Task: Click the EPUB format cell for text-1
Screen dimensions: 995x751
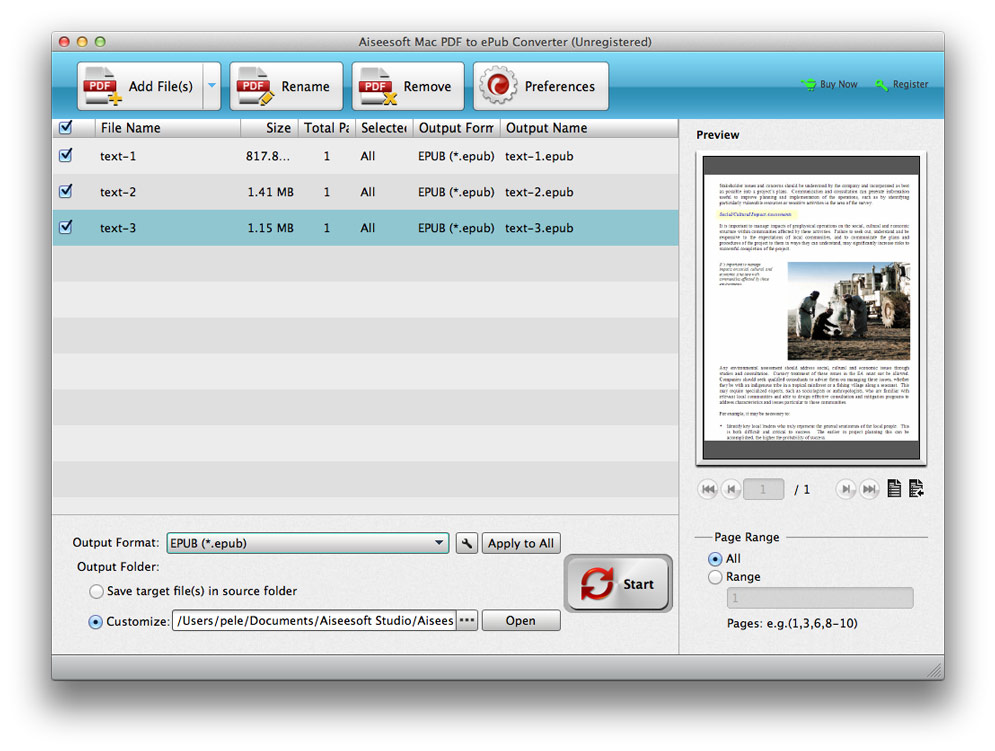Action: 456,156
